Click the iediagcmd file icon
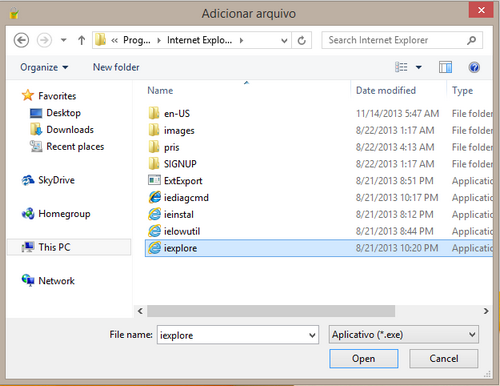Screen dimensions: 500x386 coord(154,197)
